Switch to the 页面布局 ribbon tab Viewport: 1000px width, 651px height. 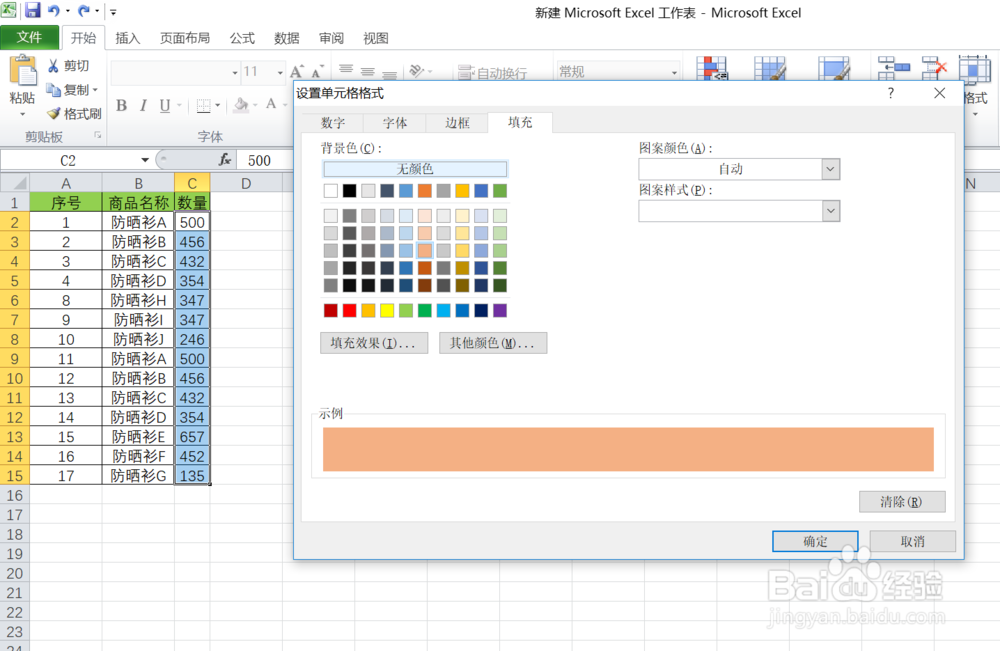(x=185, y=38)
